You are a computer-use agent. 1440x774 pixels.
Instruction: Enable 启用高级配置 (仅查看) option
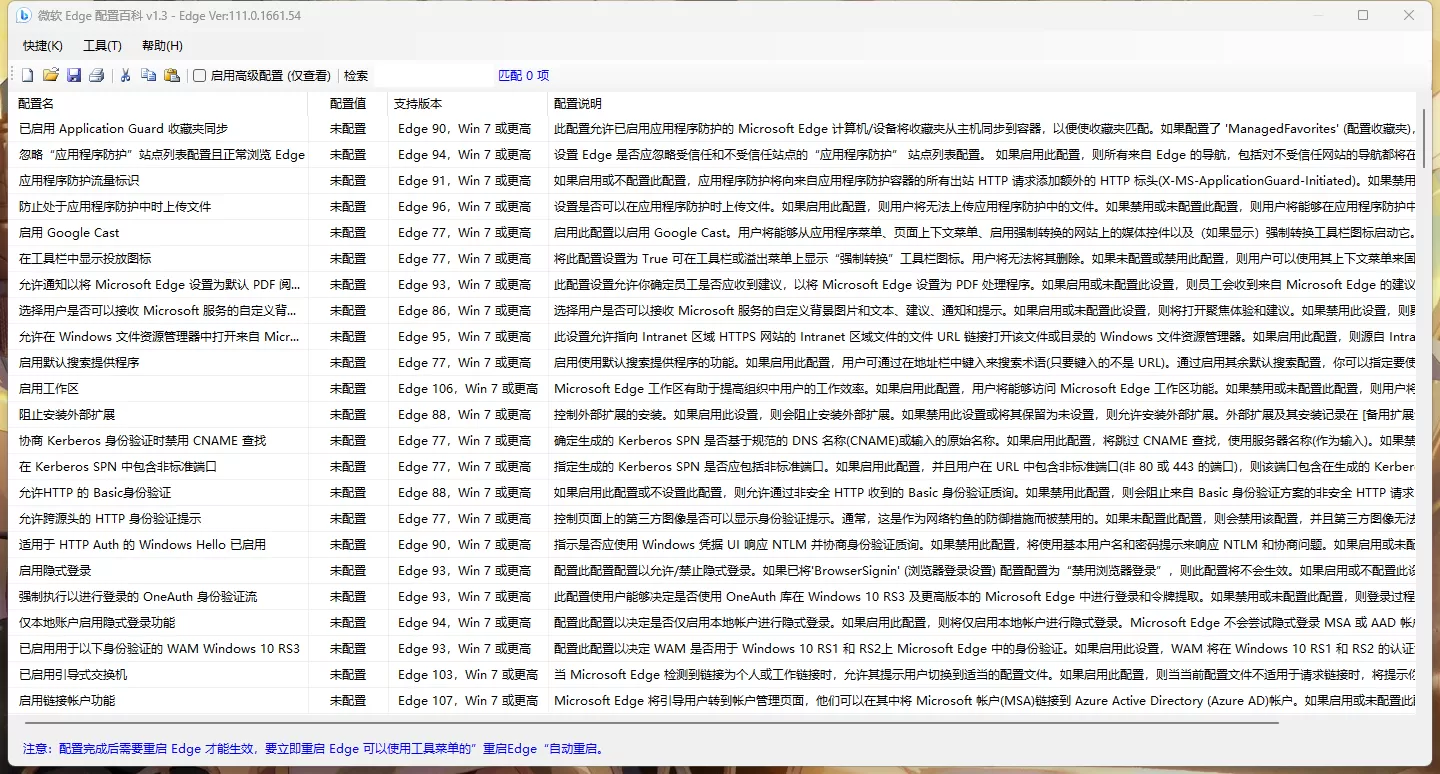pos(199,74)
